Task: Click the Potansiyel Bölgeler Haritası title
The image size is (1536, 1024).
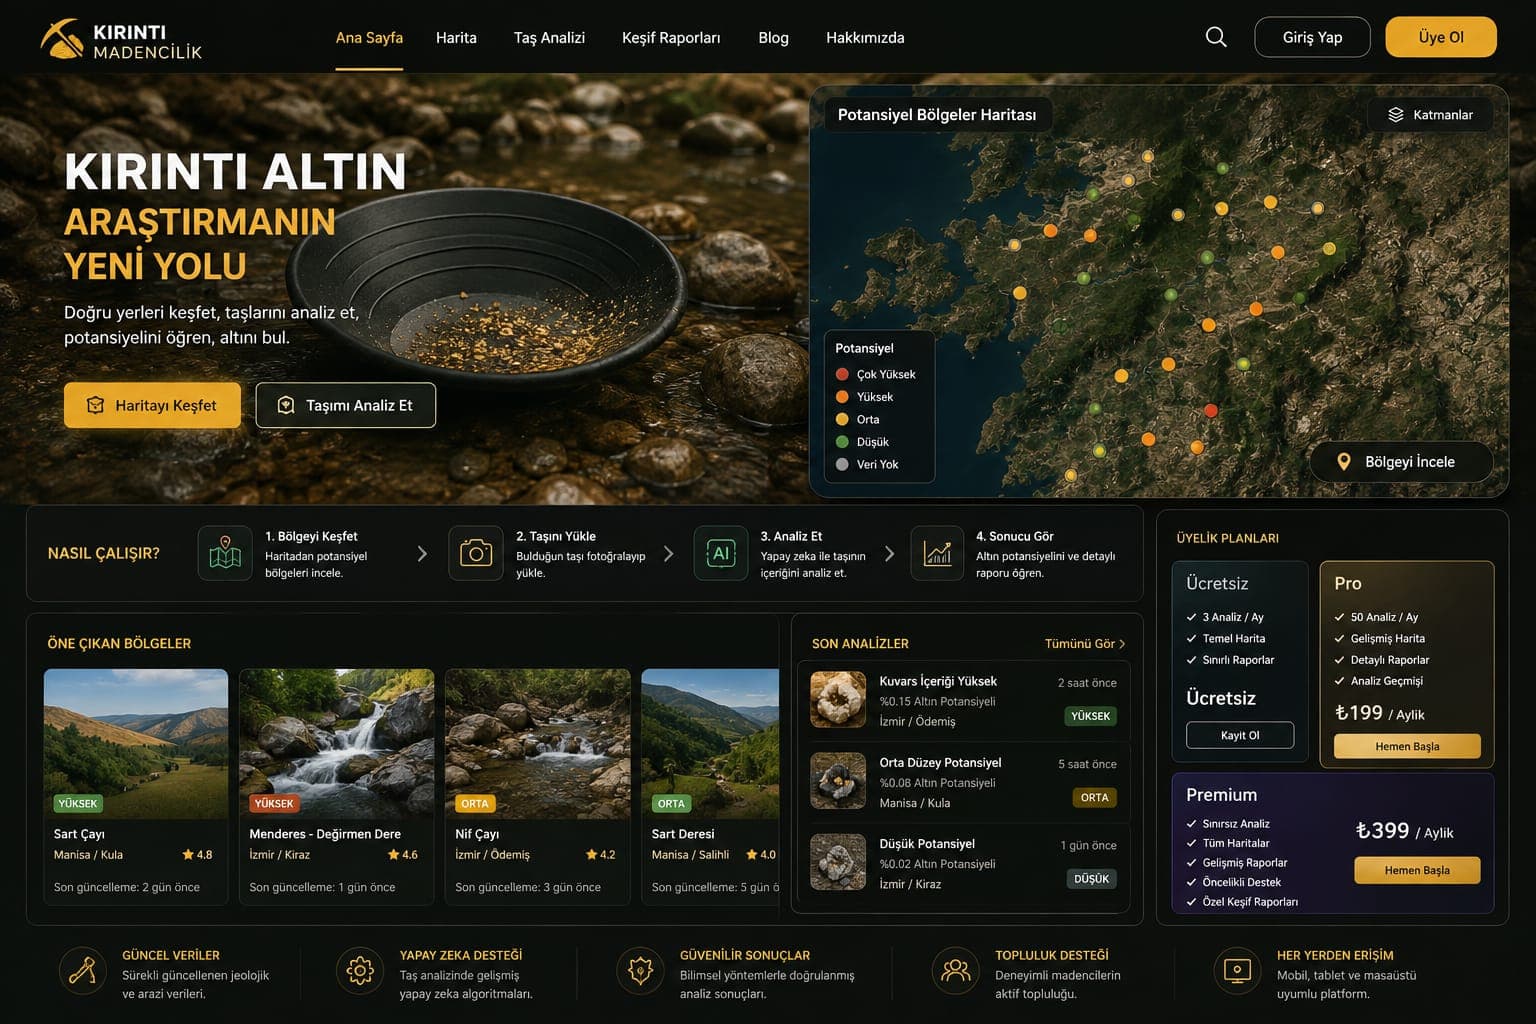Action: tap(937, 115)
